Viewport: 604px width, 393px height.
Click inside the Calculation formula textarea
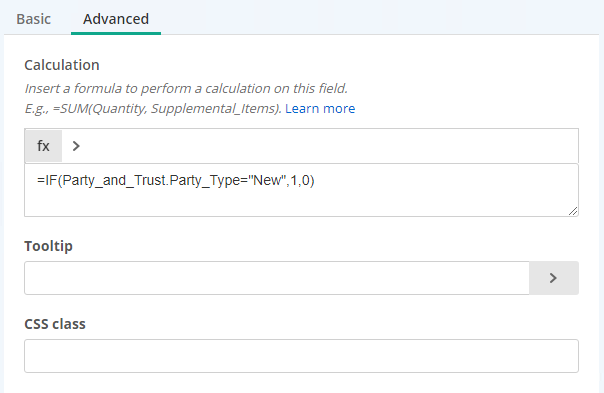point(301,190)
